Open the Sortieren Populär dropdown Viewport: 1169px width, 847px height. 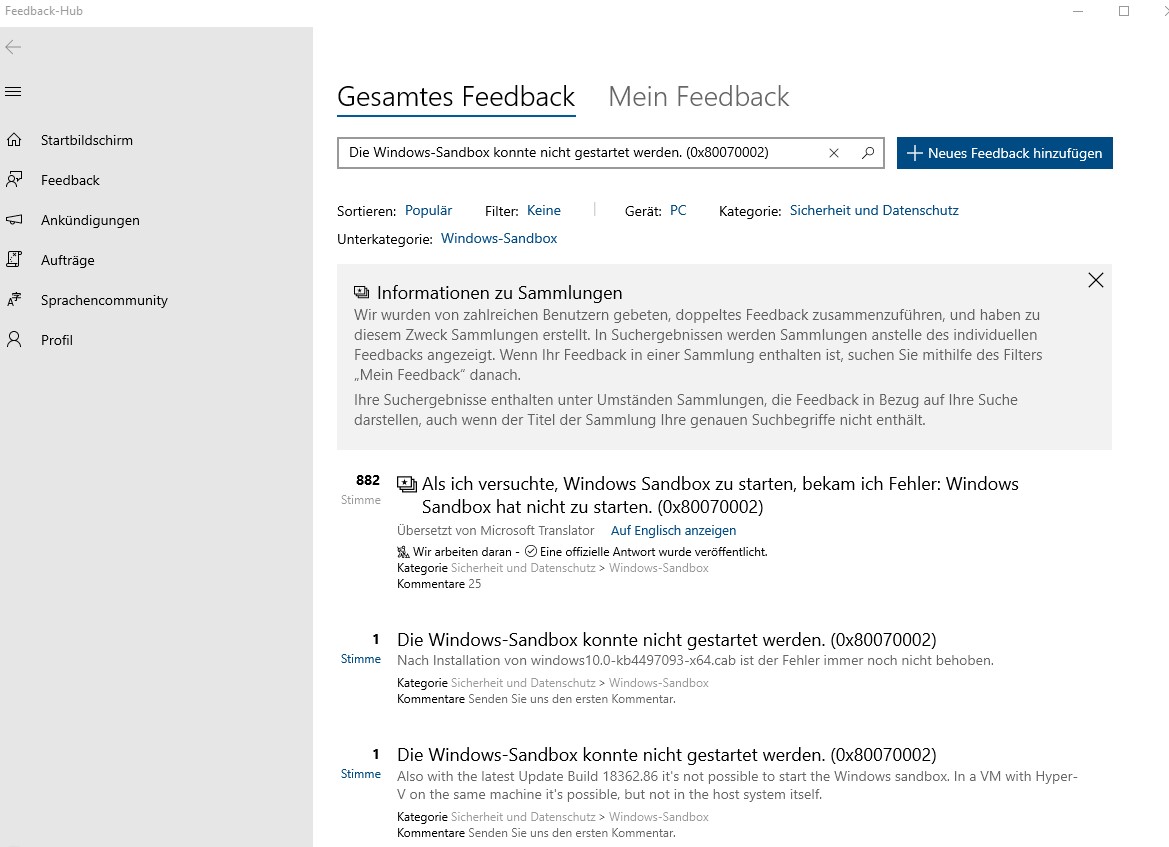tap(428, 210)
